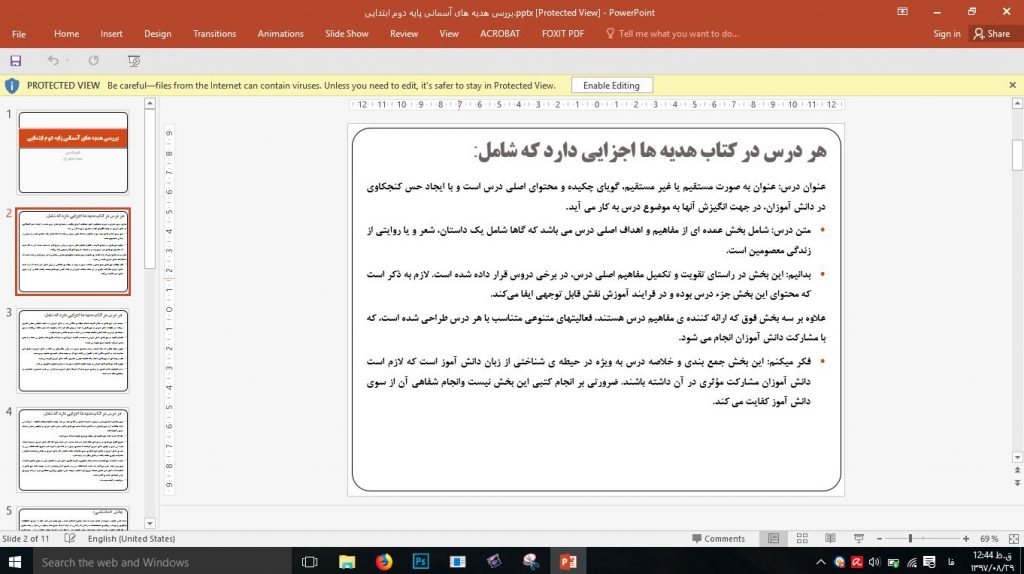The width and height of the screenshot is (1024, 574).
Task: Start Slide Show from status bar icon
Action: pos(857,539)
